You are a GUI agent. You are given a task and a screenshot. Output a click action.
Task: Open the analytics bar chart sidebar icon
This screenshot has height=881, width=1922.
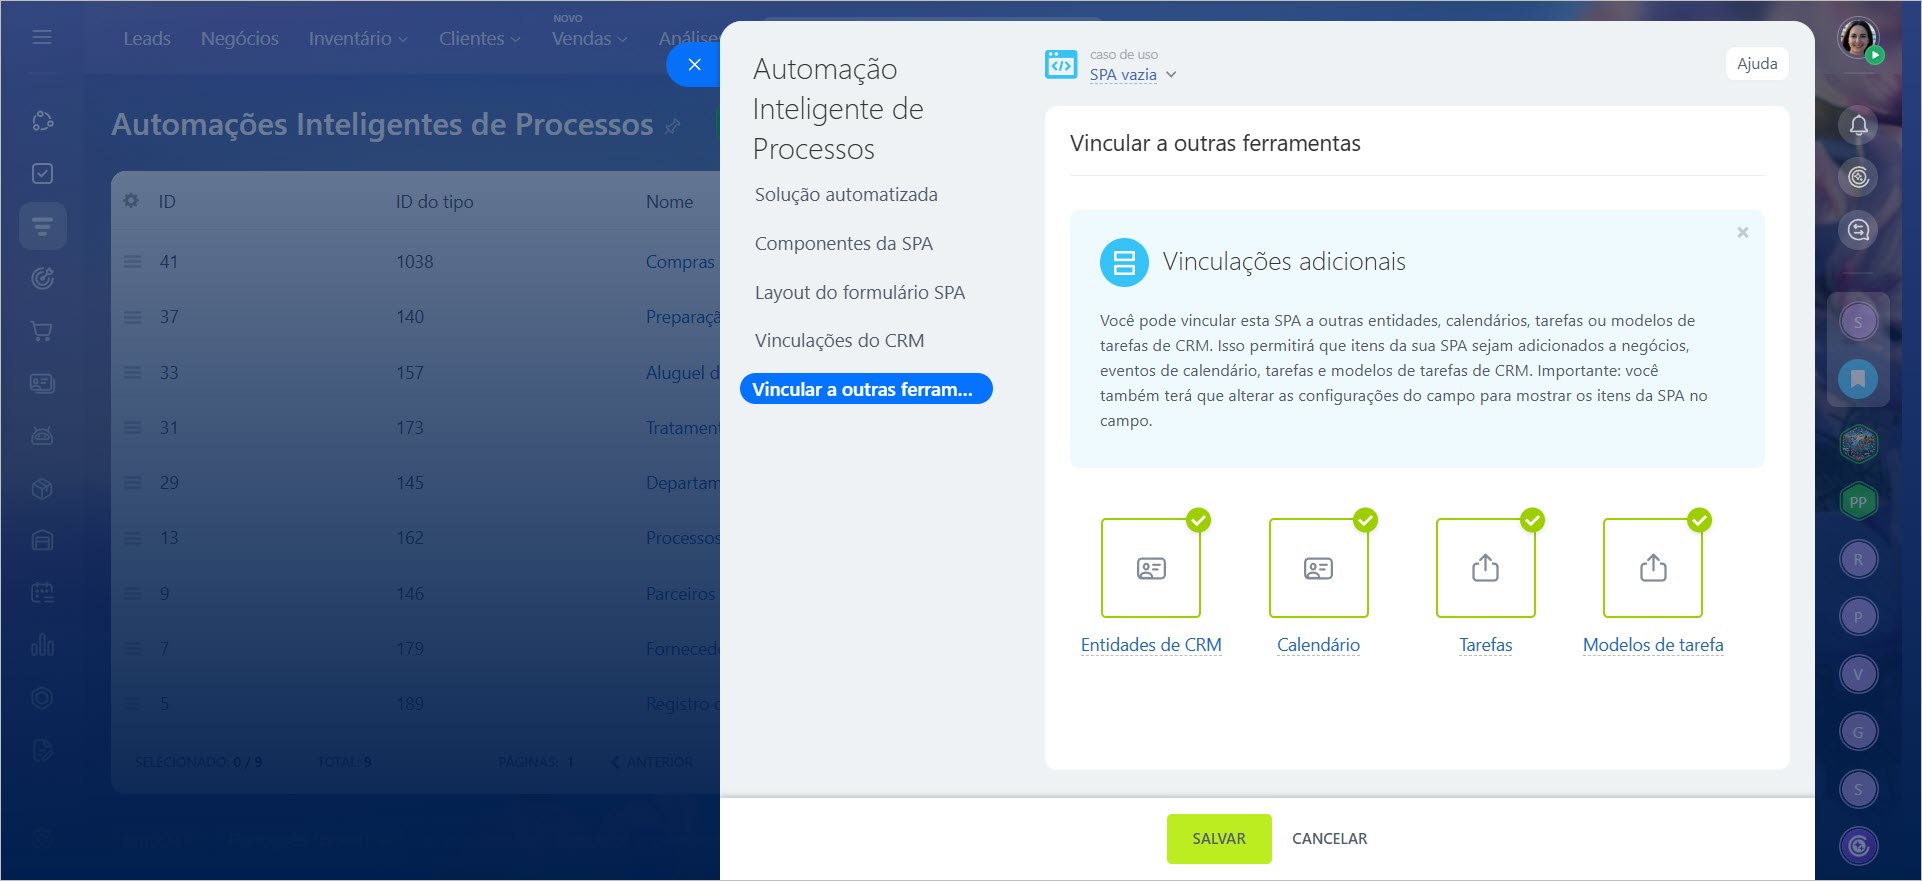(x=42, y=644)
